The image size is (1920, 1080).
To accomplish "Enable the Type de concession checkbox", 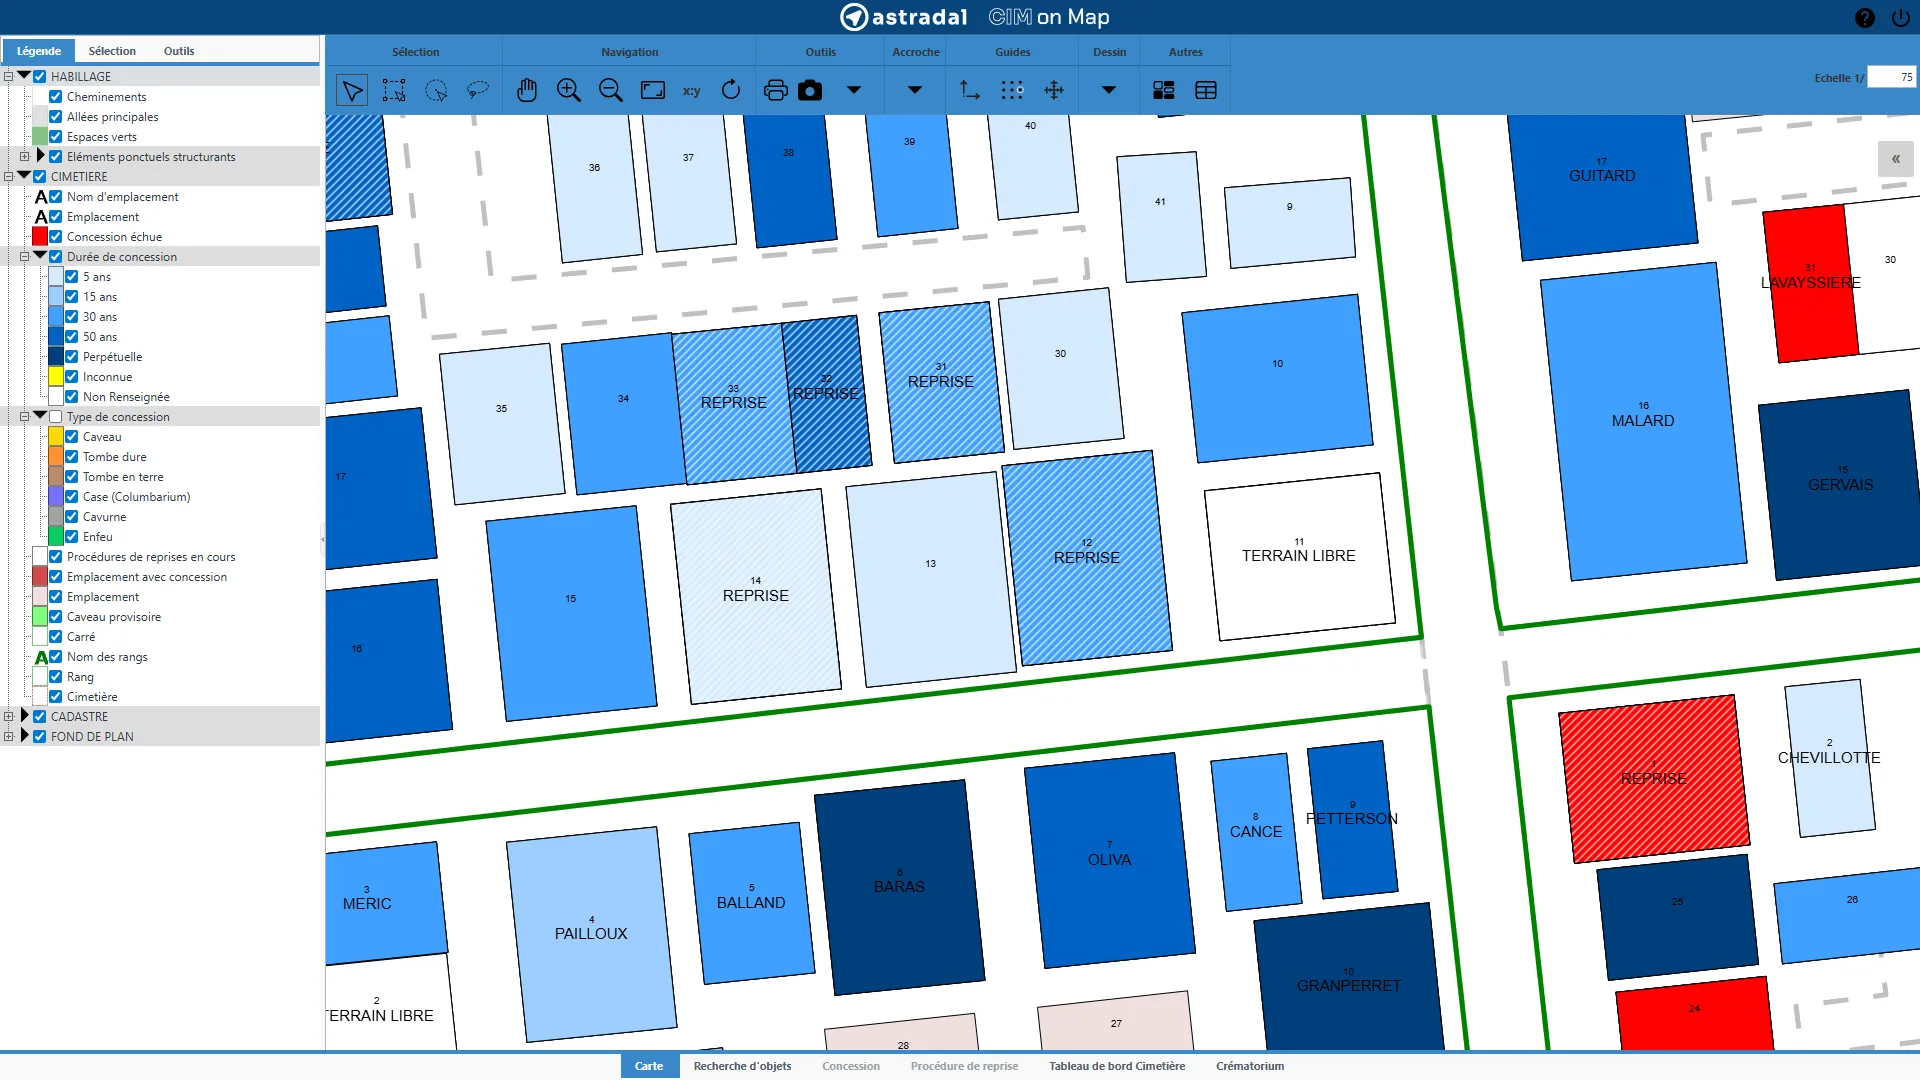I will point(56,417).
